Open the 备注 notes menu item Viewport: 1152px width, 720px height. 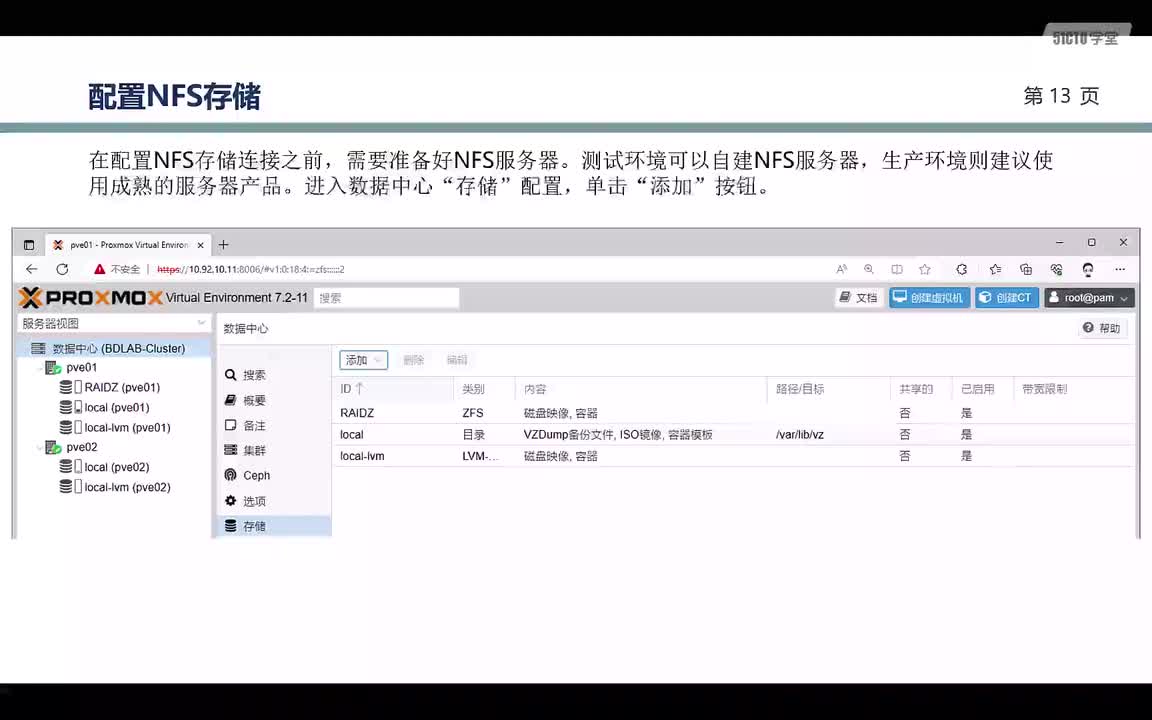tap(274, 425)
